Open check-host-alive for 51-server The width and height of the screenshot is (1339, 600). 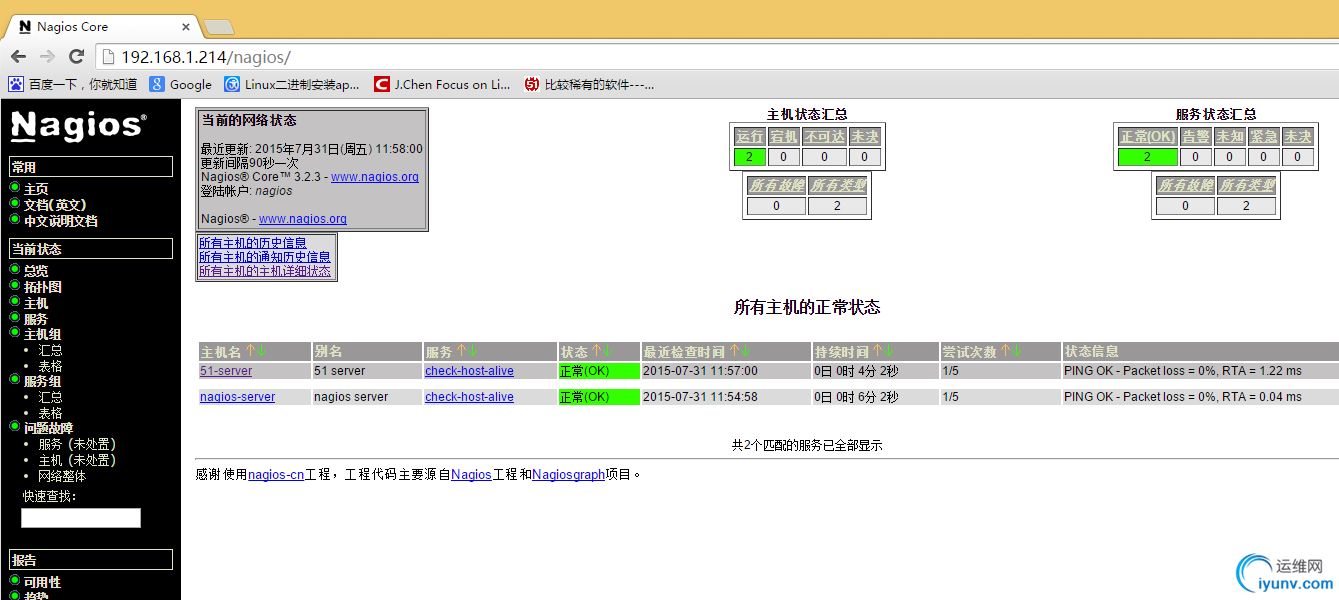469,371
